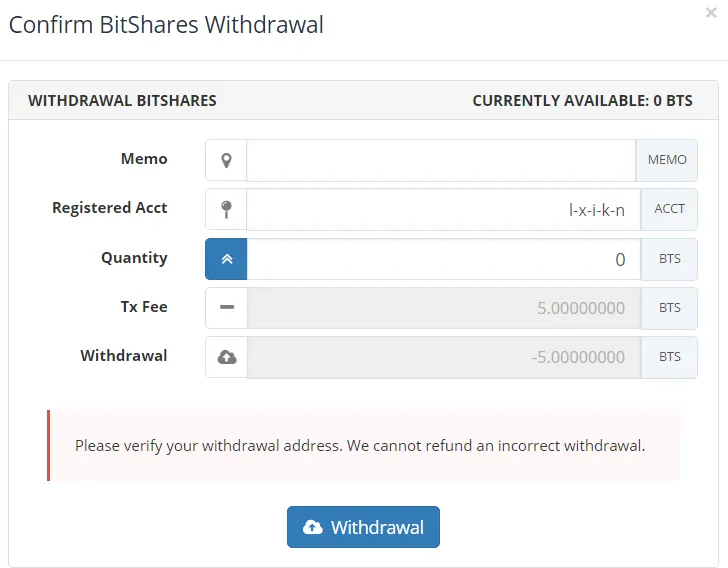Click the double chevron max quantity button

point(226,259)
